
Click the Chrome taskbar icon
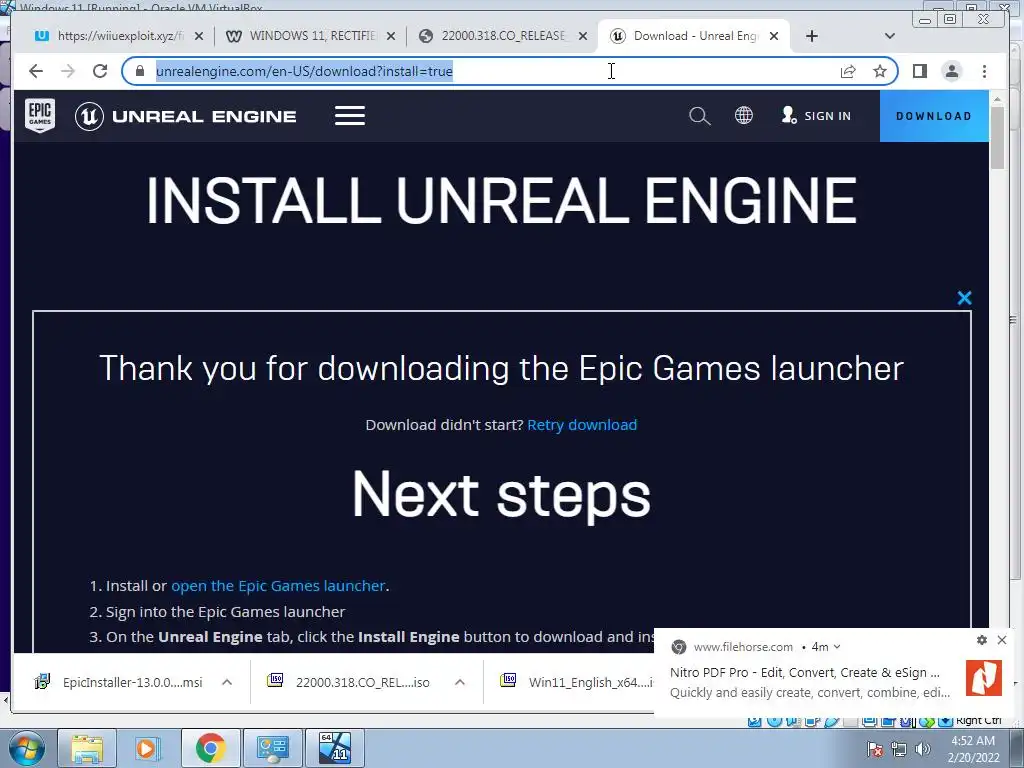pyautogui.click(x=210, y=748)
